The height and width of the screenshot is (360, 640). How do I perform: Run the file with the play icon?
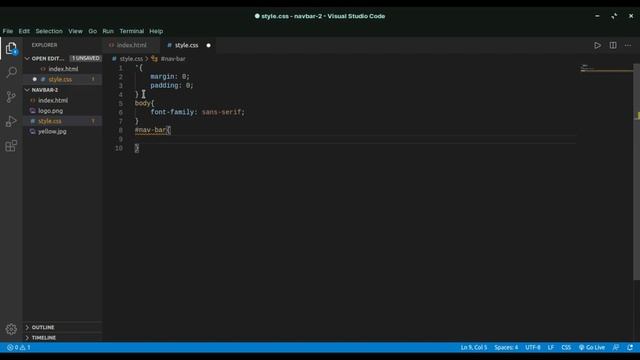pyautogui.click(x=597, y=45)
